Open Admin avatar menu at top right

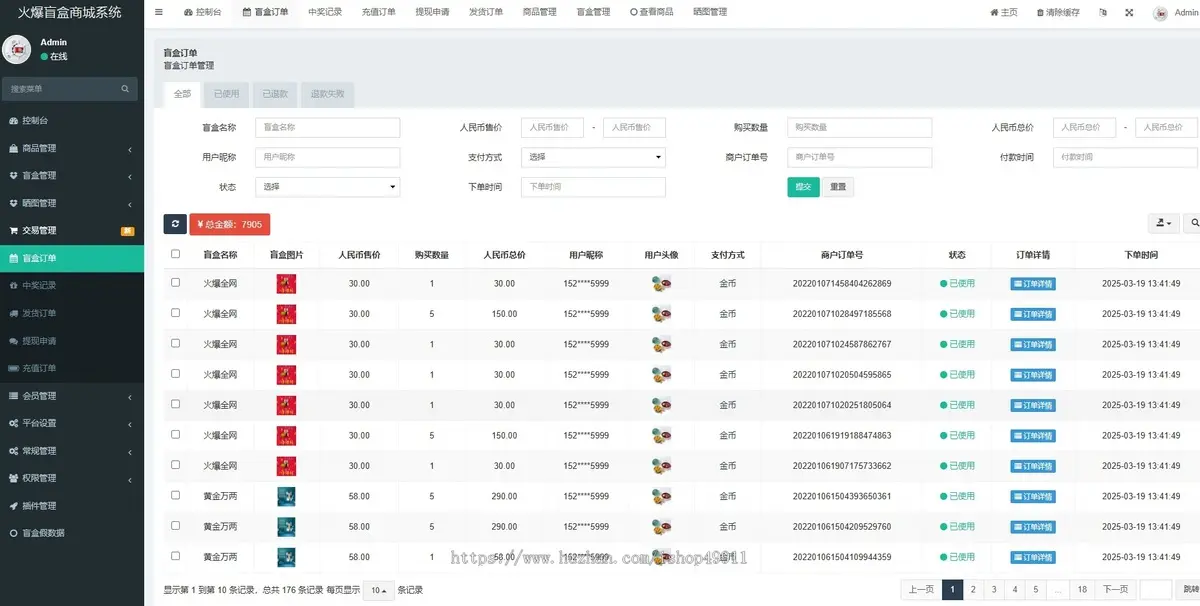coord(1174,13)
